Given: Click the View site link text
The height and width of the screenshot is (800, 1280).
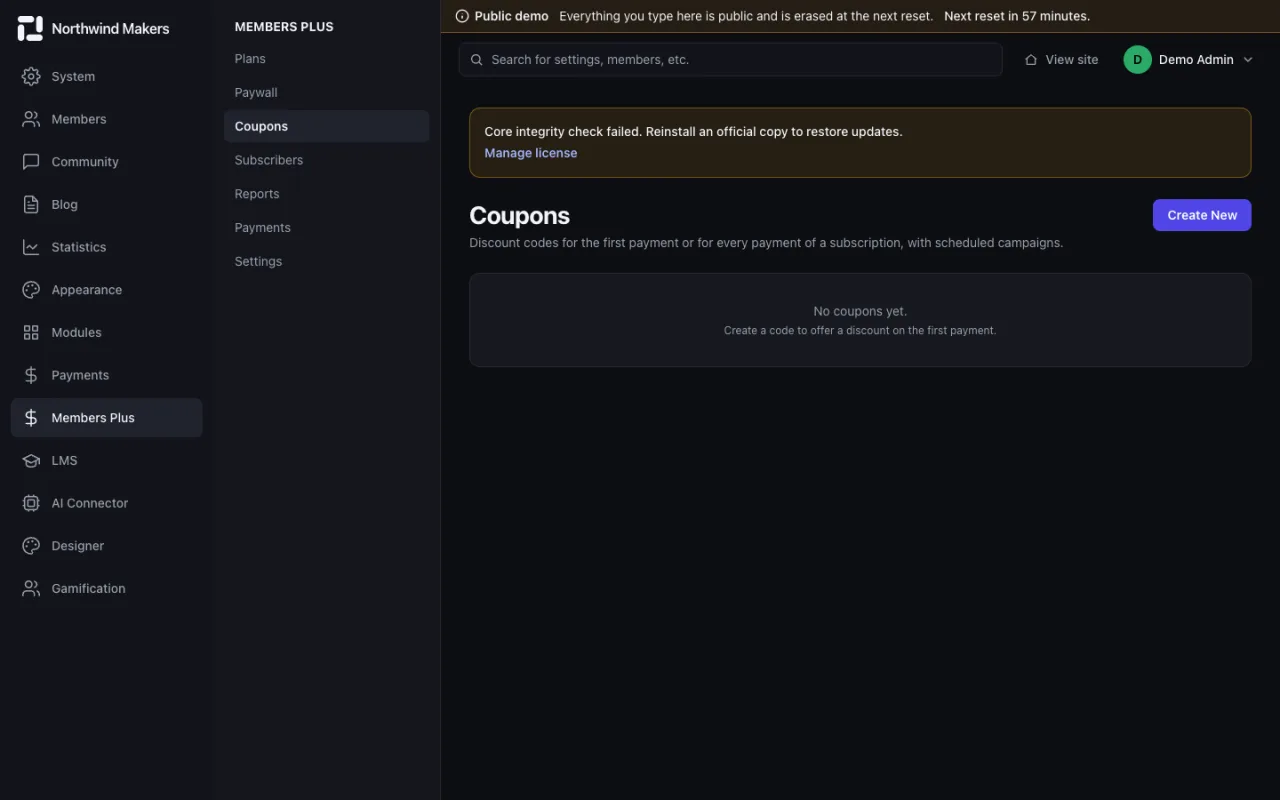Looking at the screenshot, I should tap(1072, 60).
